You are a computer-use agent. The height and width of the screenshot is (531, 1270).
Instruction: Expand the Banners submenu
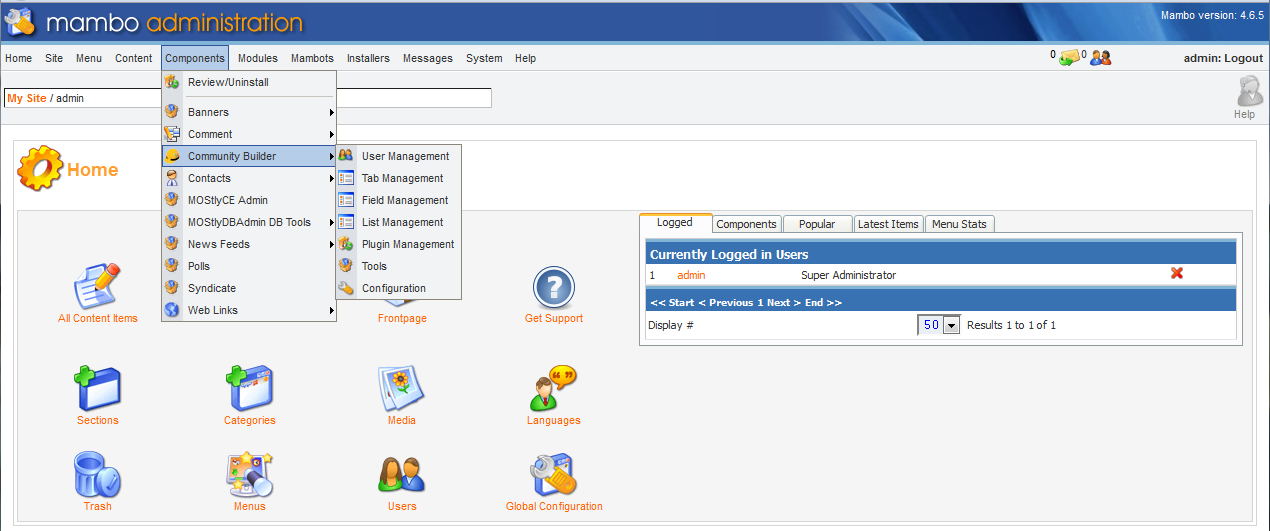coord(249,112)
